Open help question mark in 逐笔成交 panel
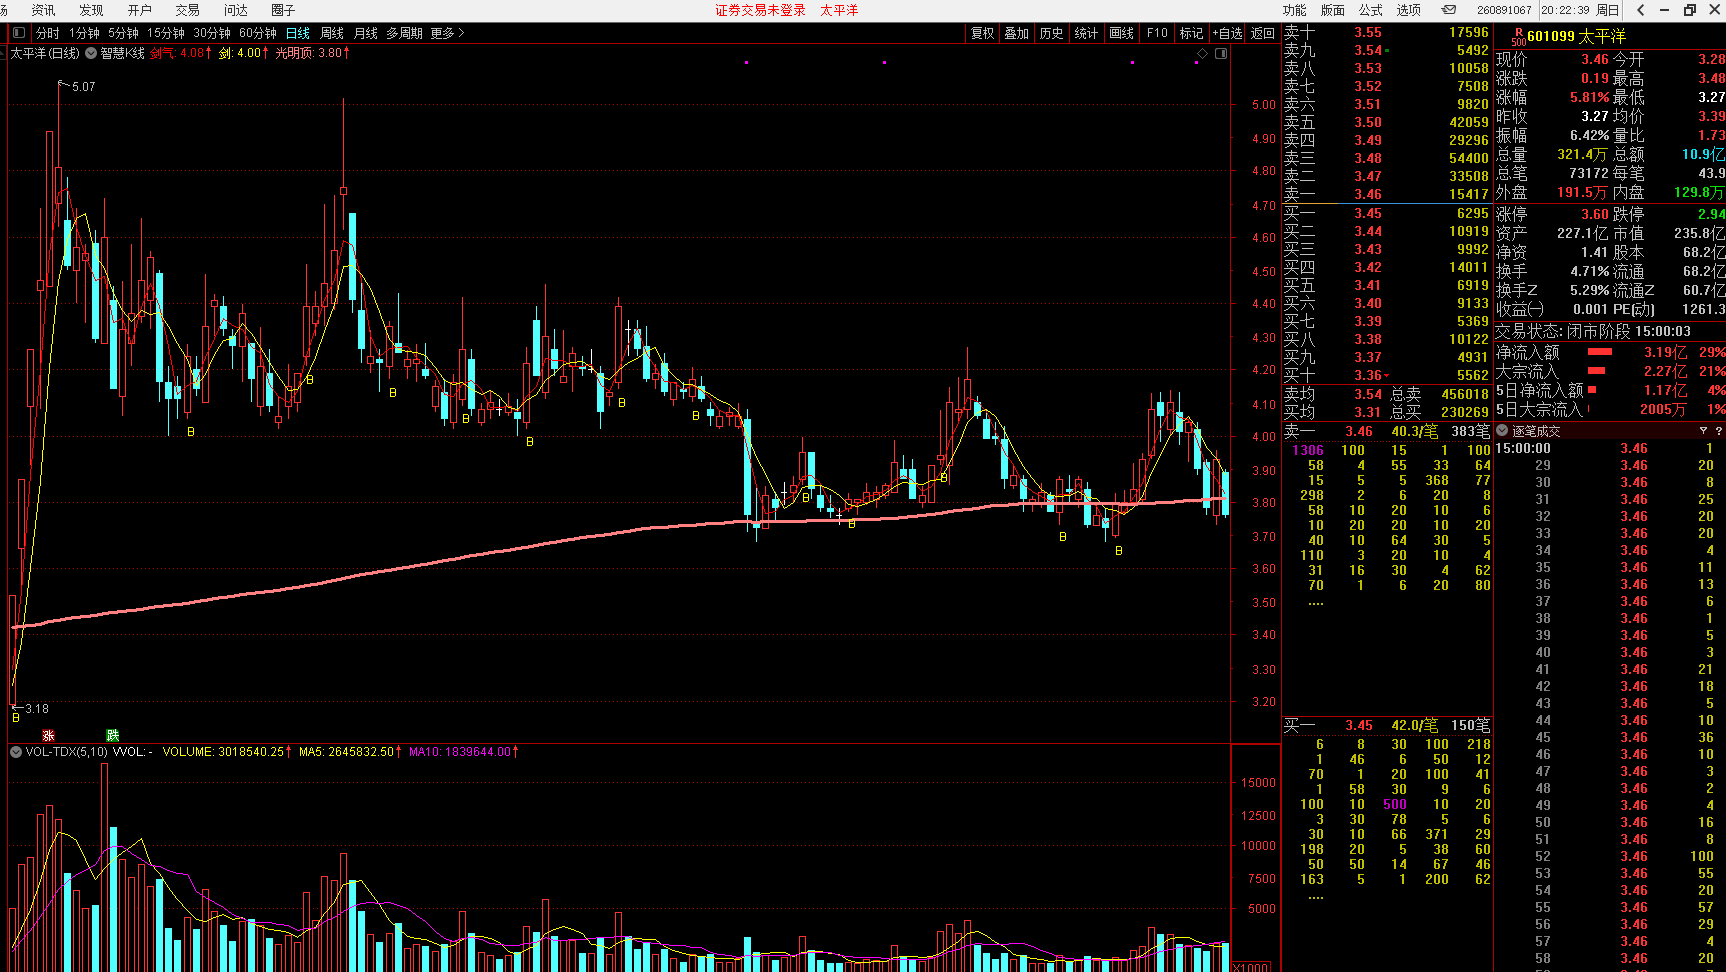Image resolution: width=1726 pixels, height=972 pixels. (1719, 431)
